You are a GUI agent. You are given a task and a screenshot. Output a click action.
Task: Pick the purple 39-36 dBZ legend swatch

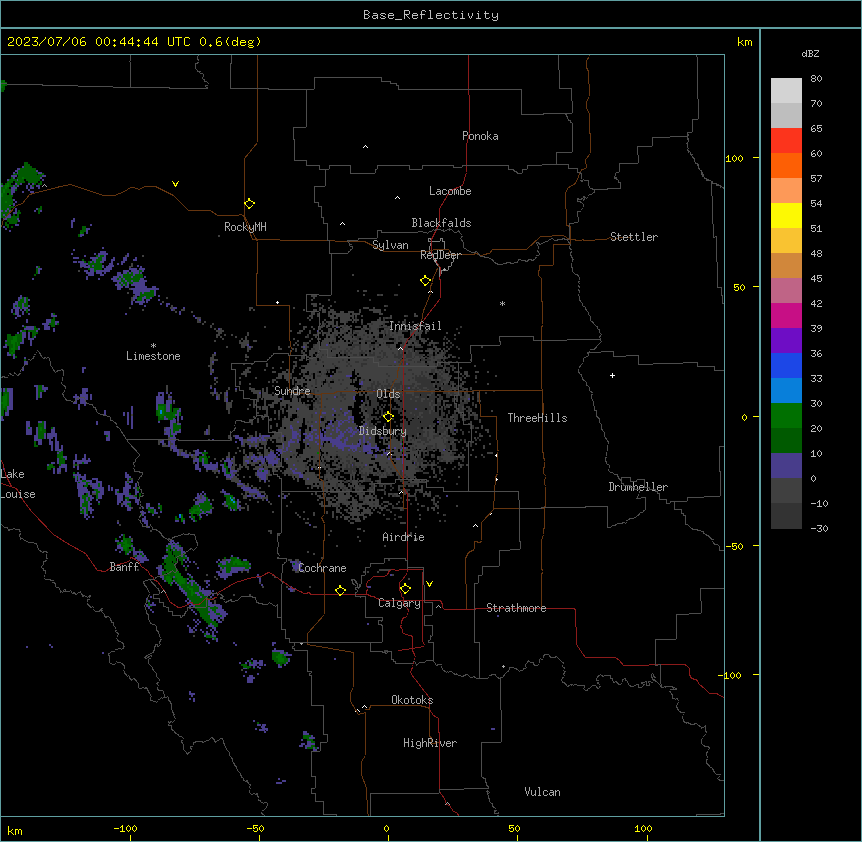[x=786, y=340]
